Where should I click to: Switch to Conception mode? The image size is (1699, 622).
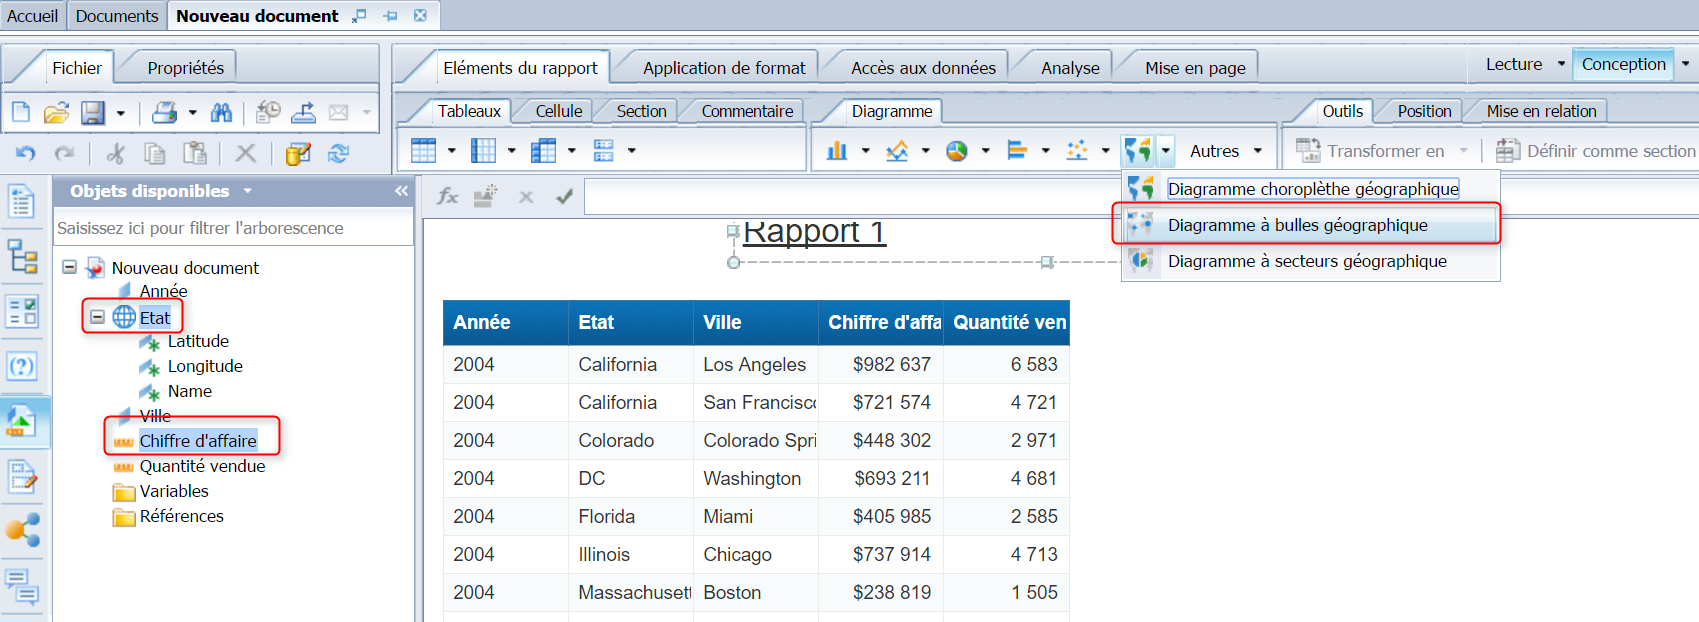(1623, 64)
